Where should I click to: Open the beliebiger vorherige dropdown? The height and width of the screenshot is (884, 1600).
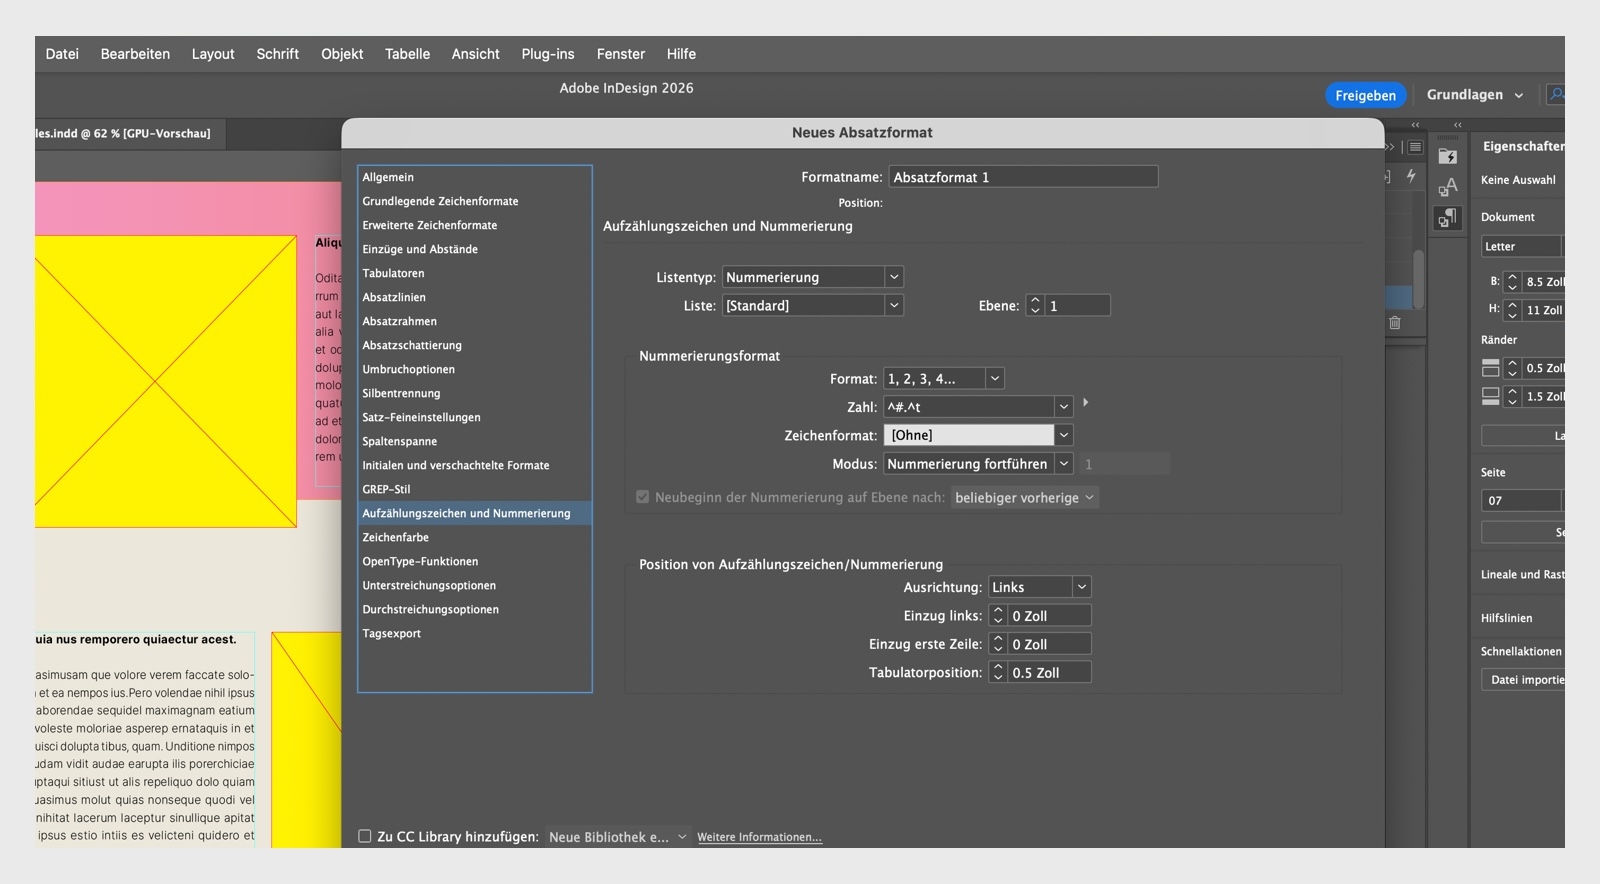coord(1025,497)
